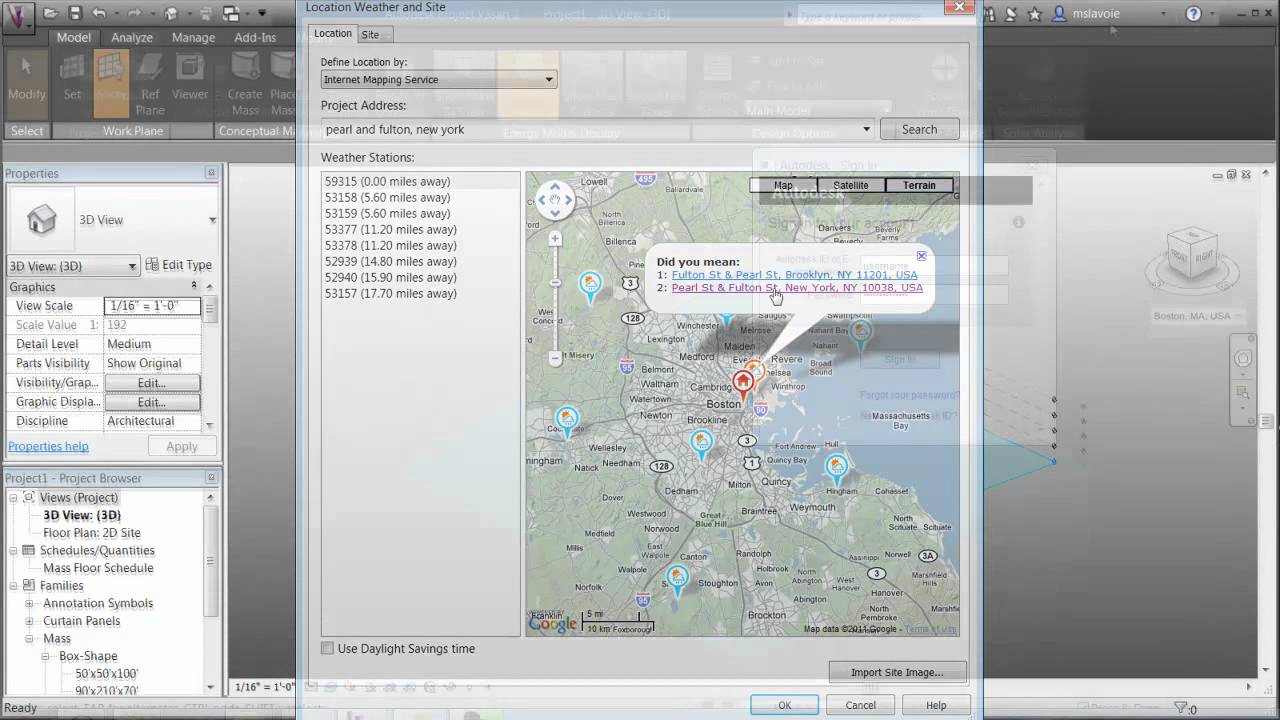This screenshot has width=1280, height=720.
Task: Collapse Schedules/Quantities tree node
Action: click(x=13, y=550)
